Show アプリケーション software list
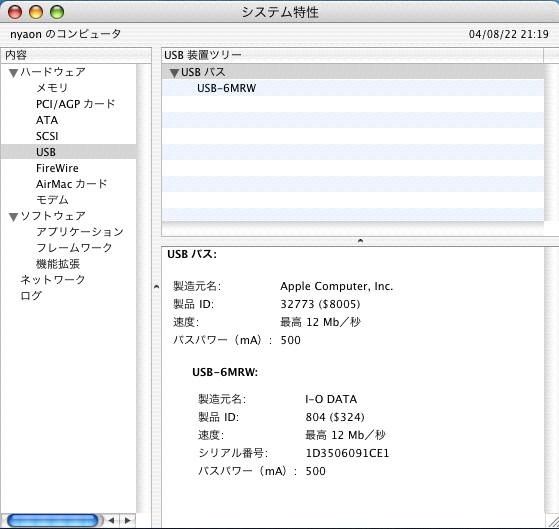 tap(80, 232)
